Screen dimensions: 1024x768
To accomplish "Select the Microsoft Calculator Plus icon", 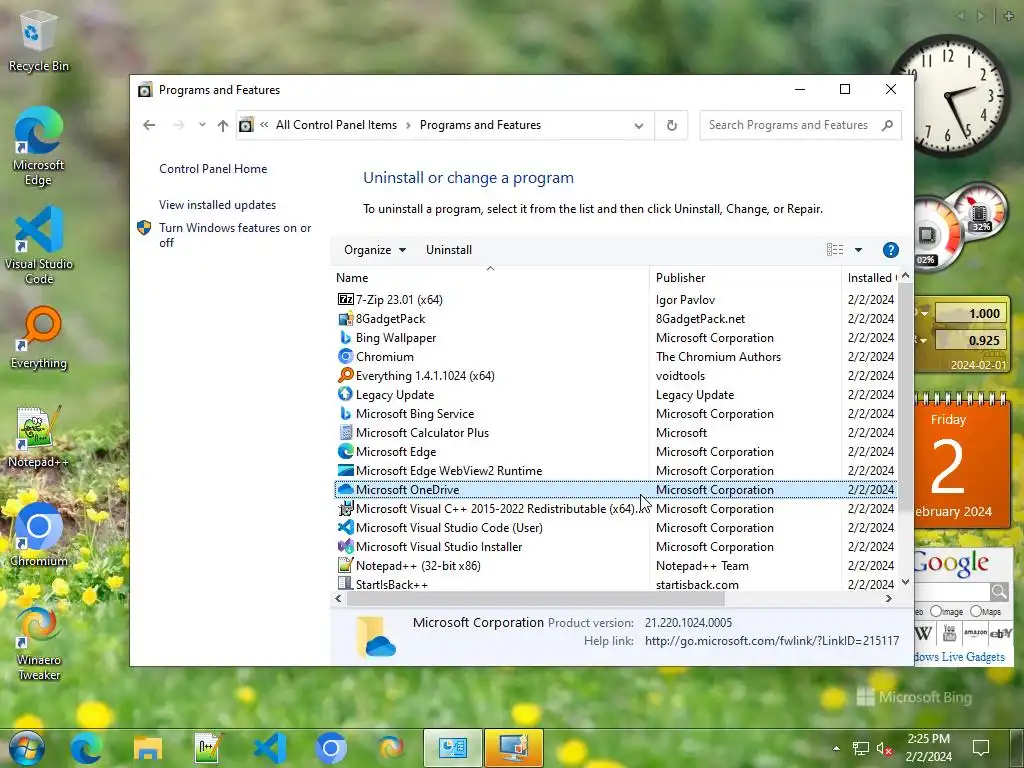I will coord(345,432).
